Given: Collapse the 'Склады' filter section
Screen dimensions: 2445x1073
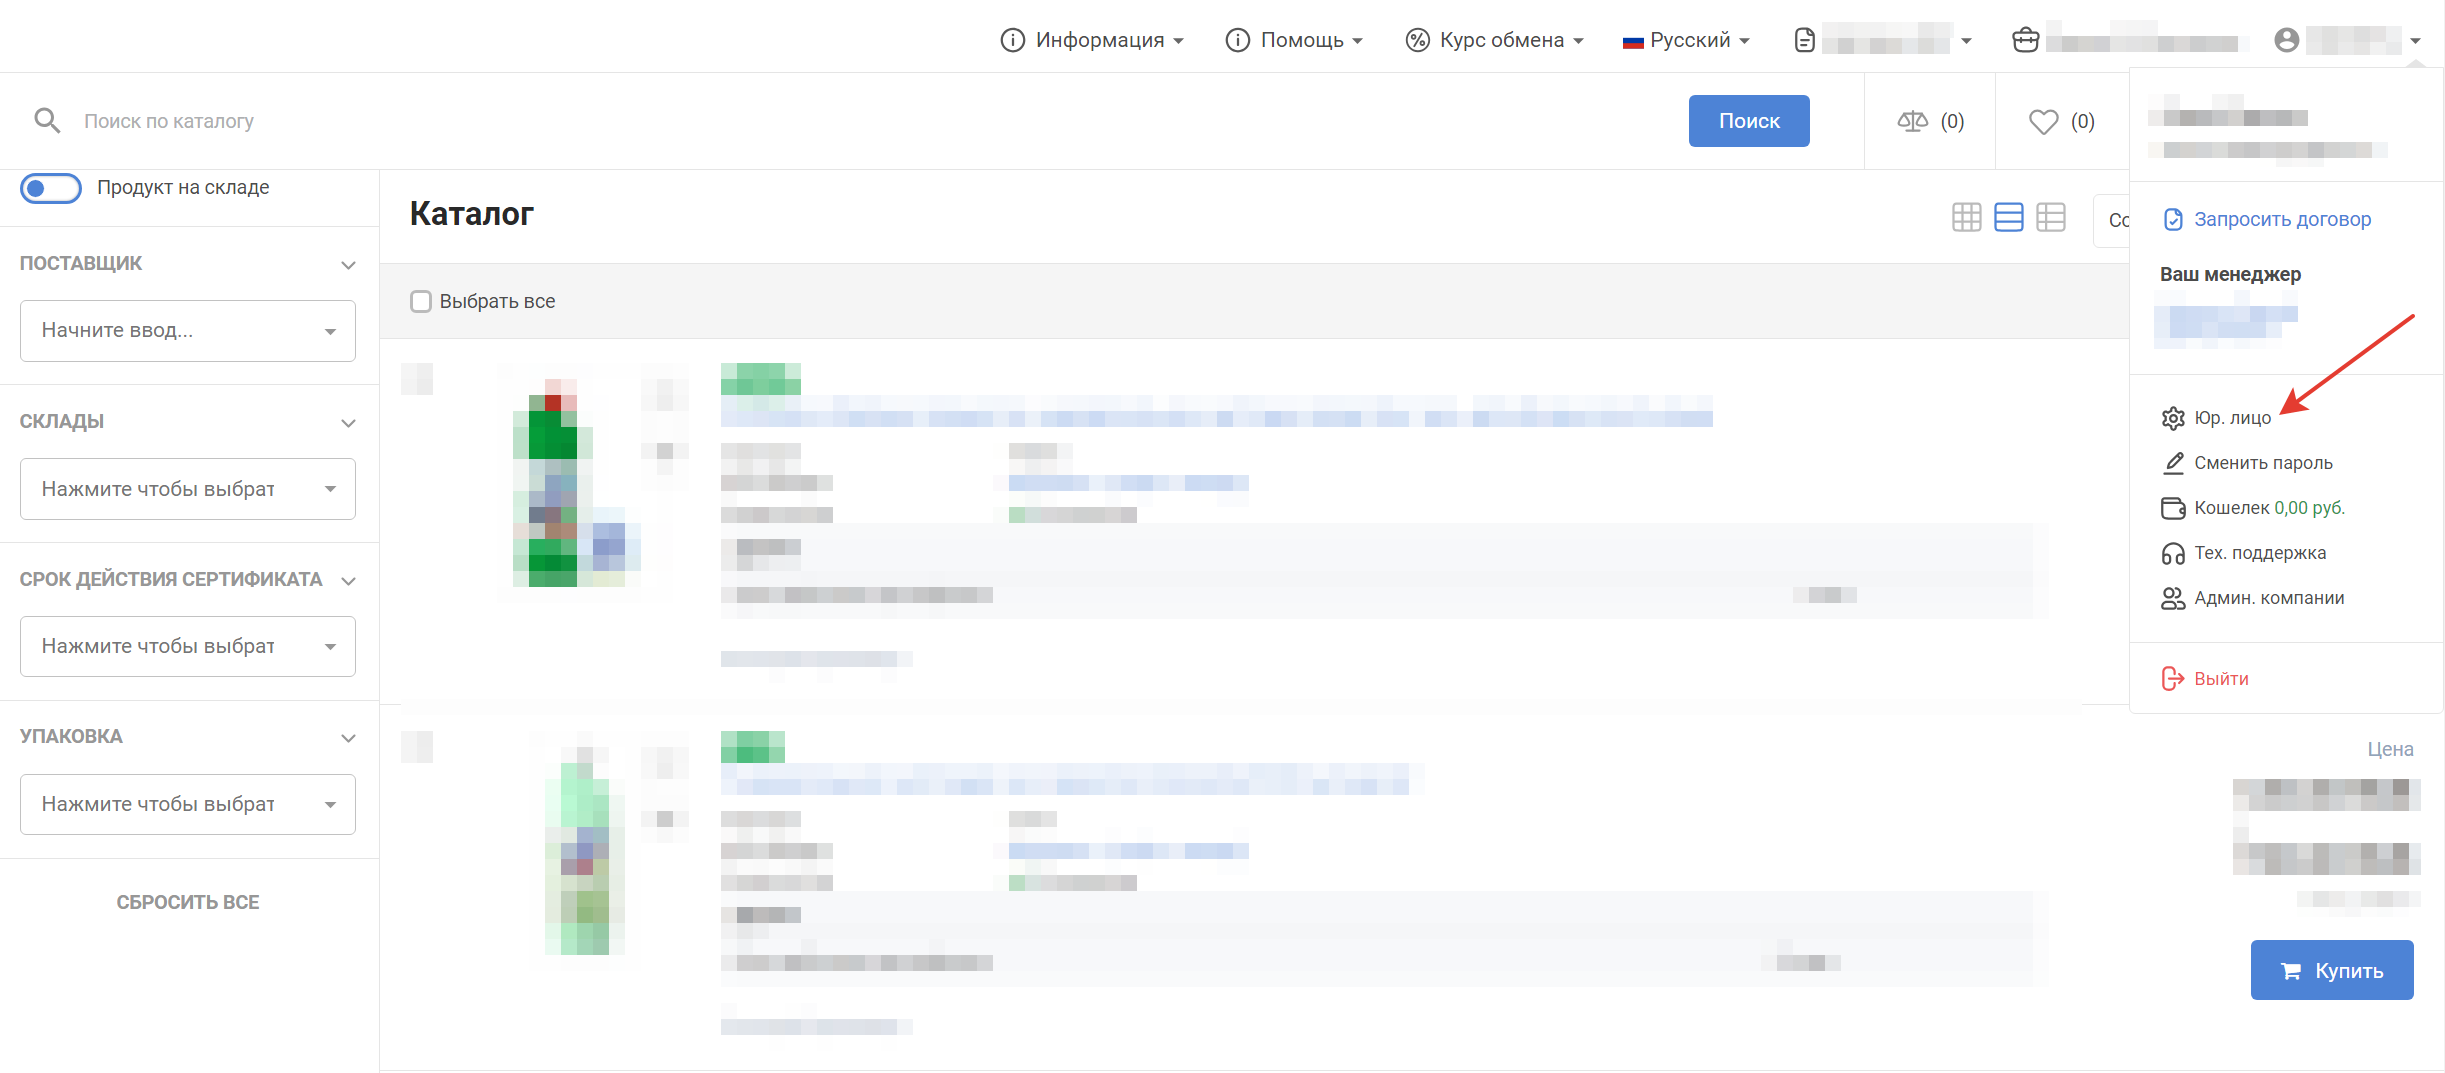Looking at the screenshot, I should 348,423.
